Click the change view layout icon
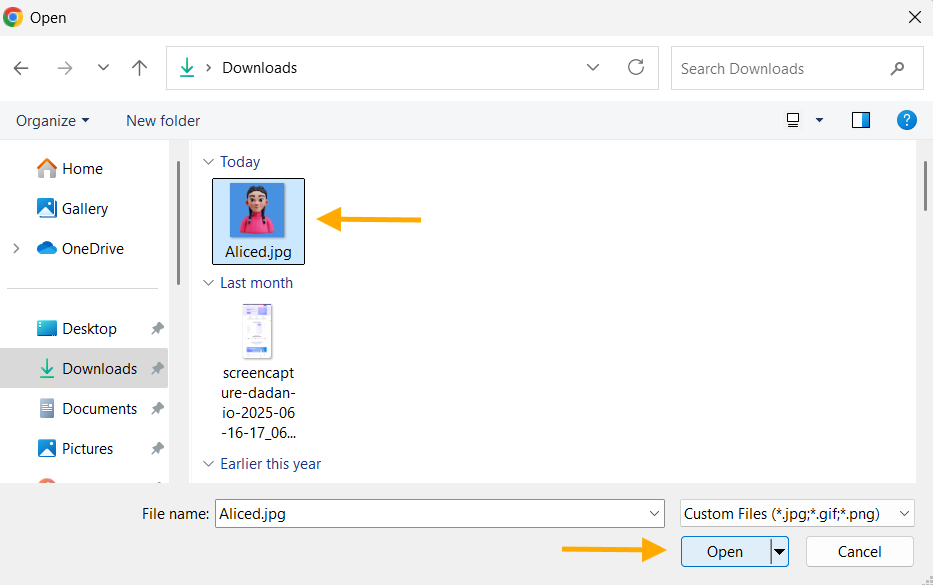933x585 pixels. coord(793,120)
